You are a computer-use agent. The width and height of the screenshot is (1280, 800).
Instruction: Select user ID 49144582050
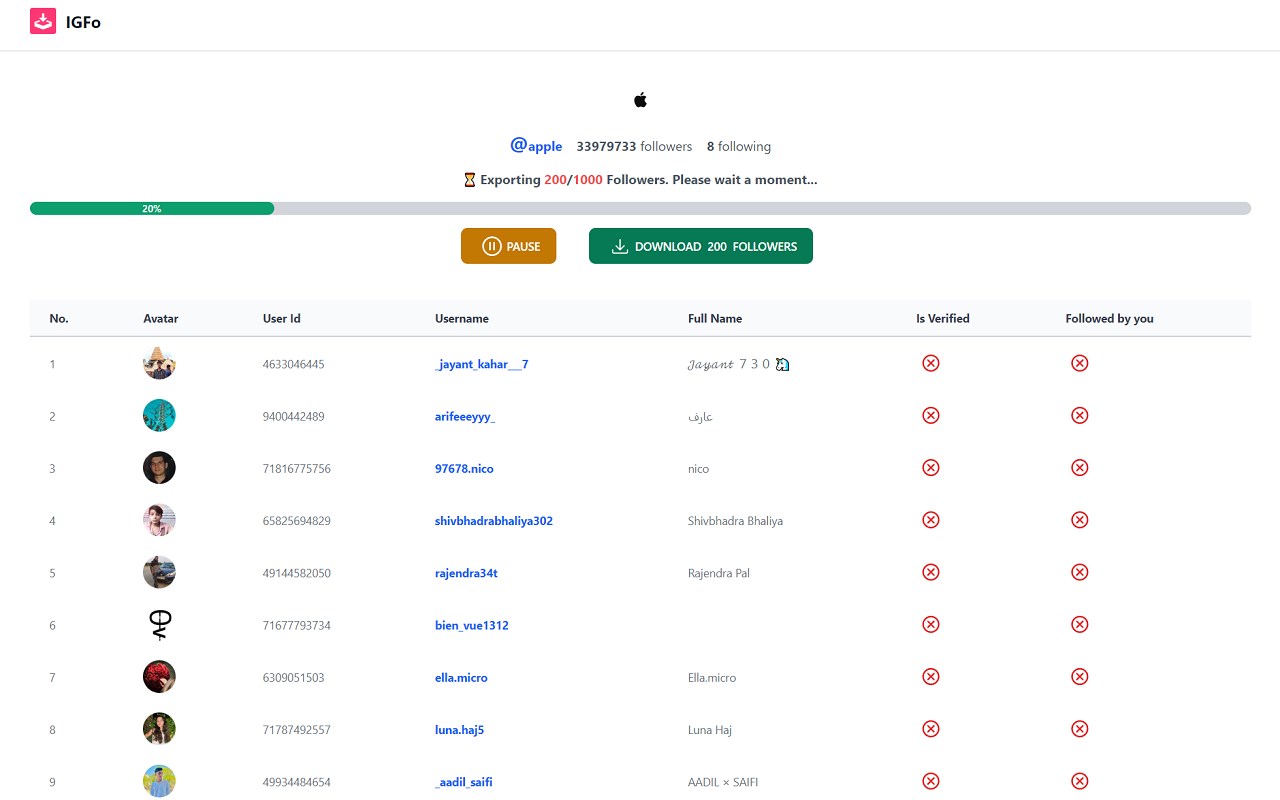[x=297, y=573]
